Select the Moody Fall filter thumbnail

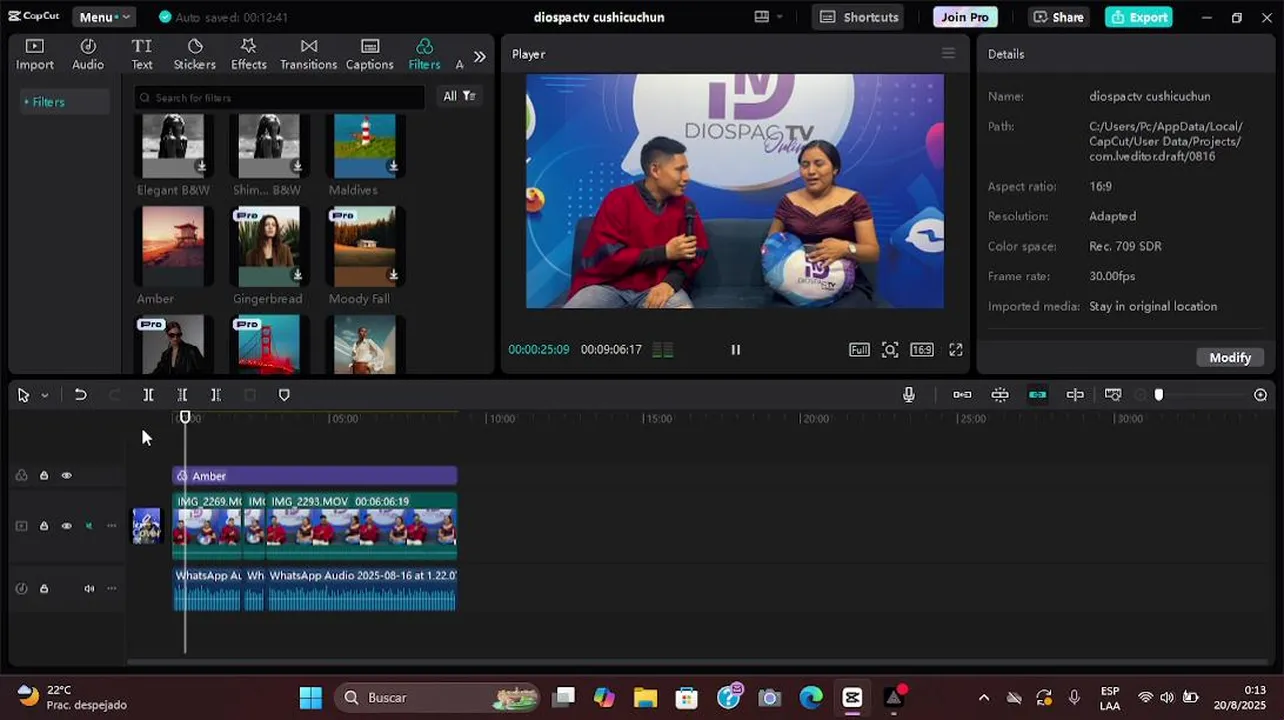click(x=365, y=245)
